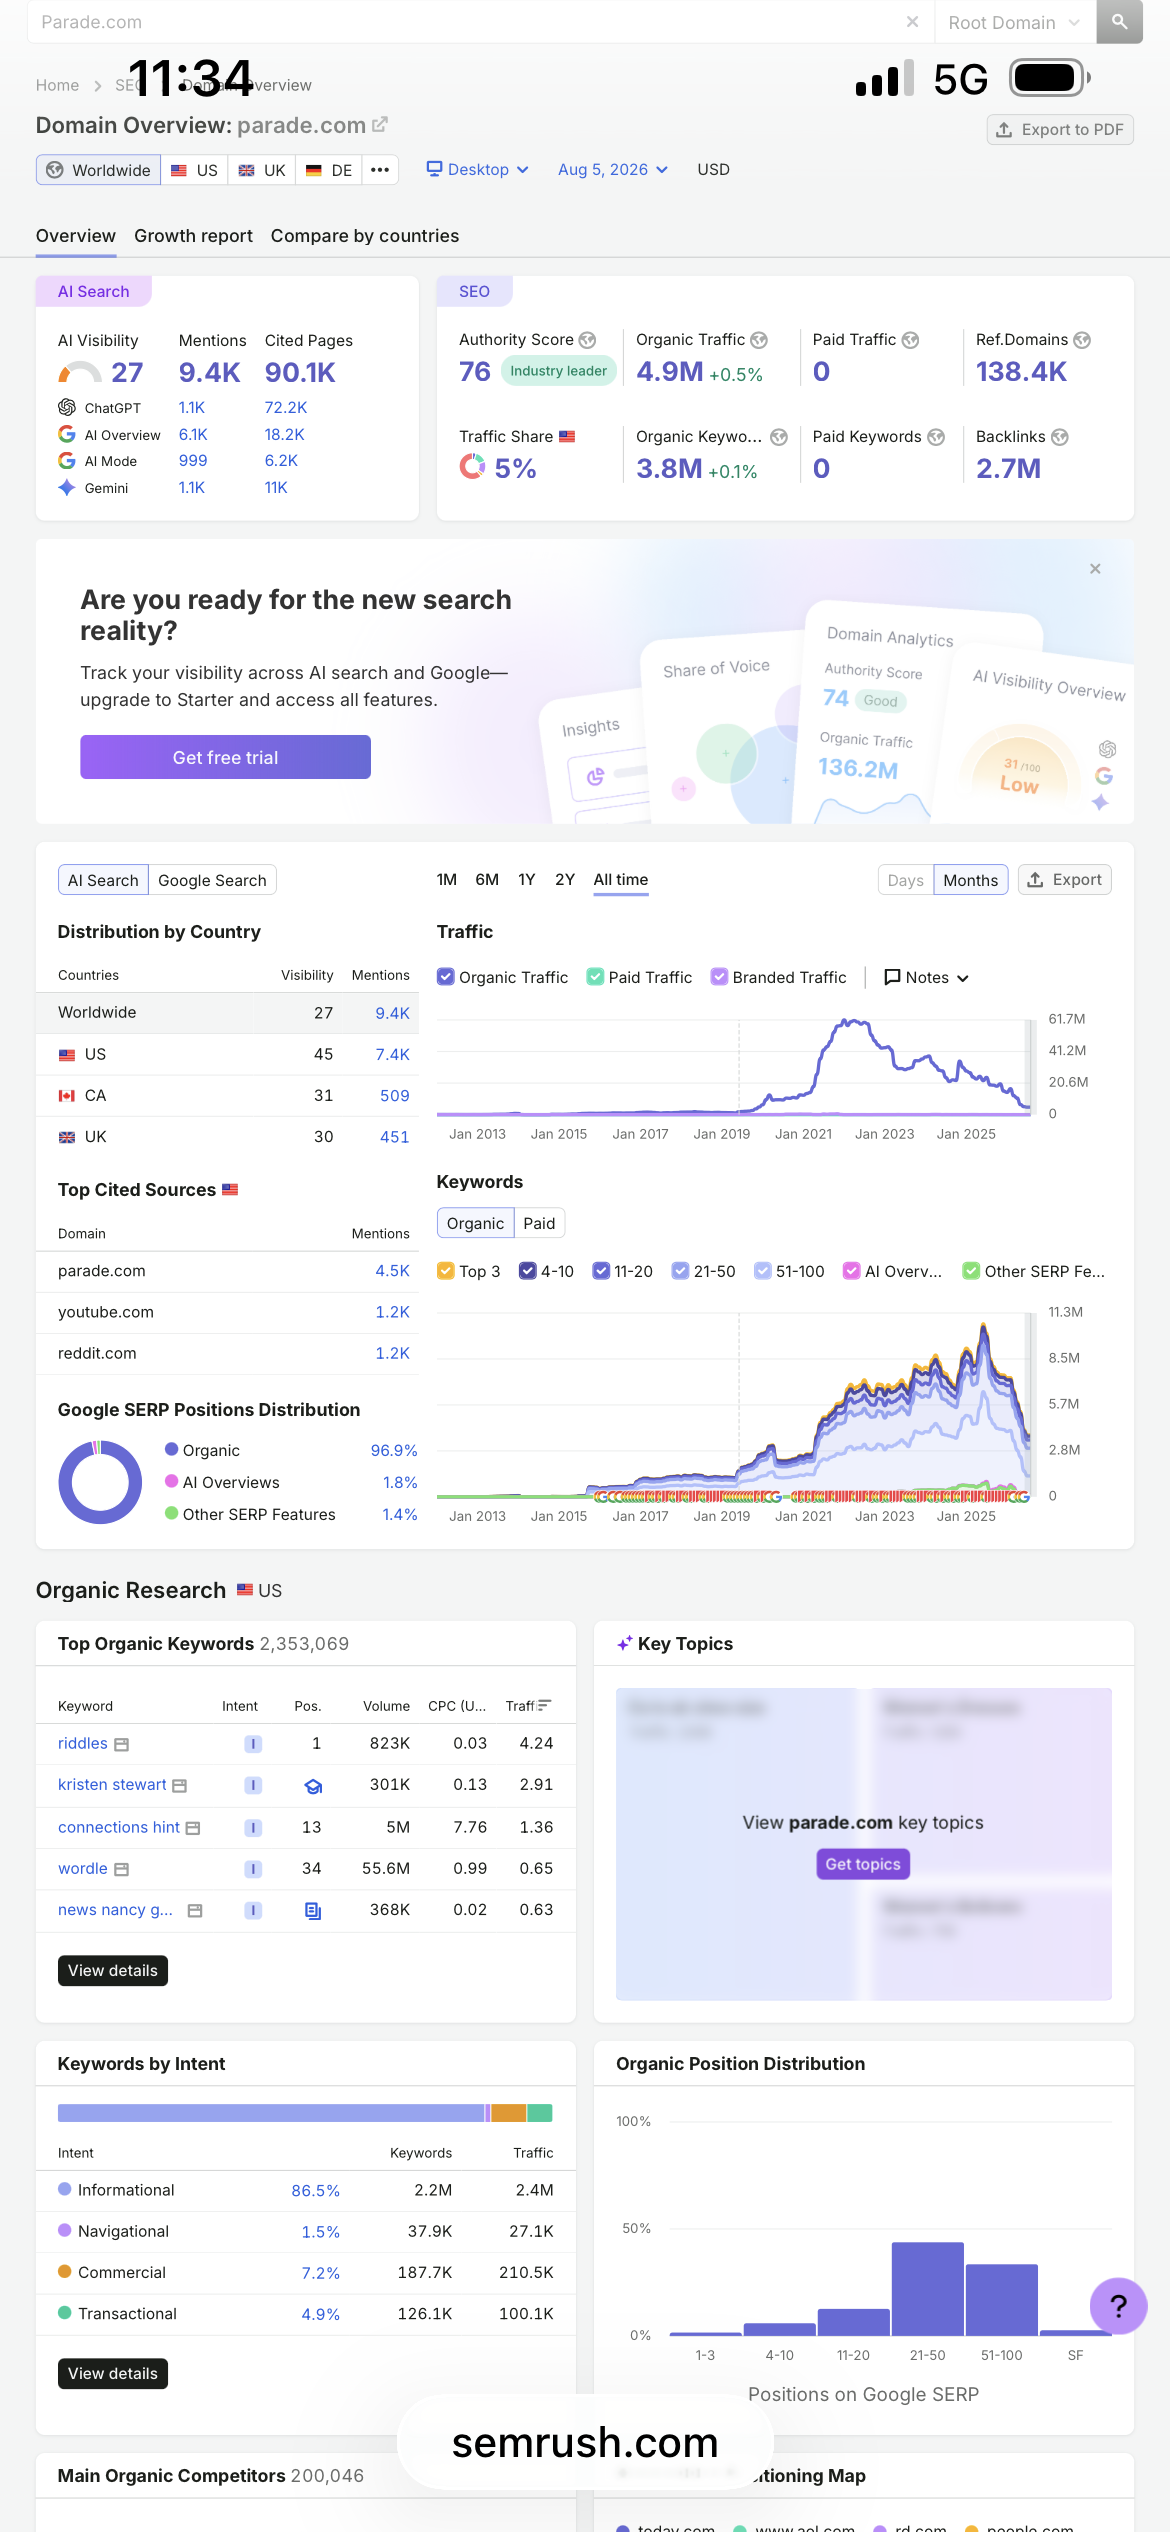Toggle the 51-100 positions checkbox
This screenshot has height=2532, width=1170.
(x=763, y=1271)
